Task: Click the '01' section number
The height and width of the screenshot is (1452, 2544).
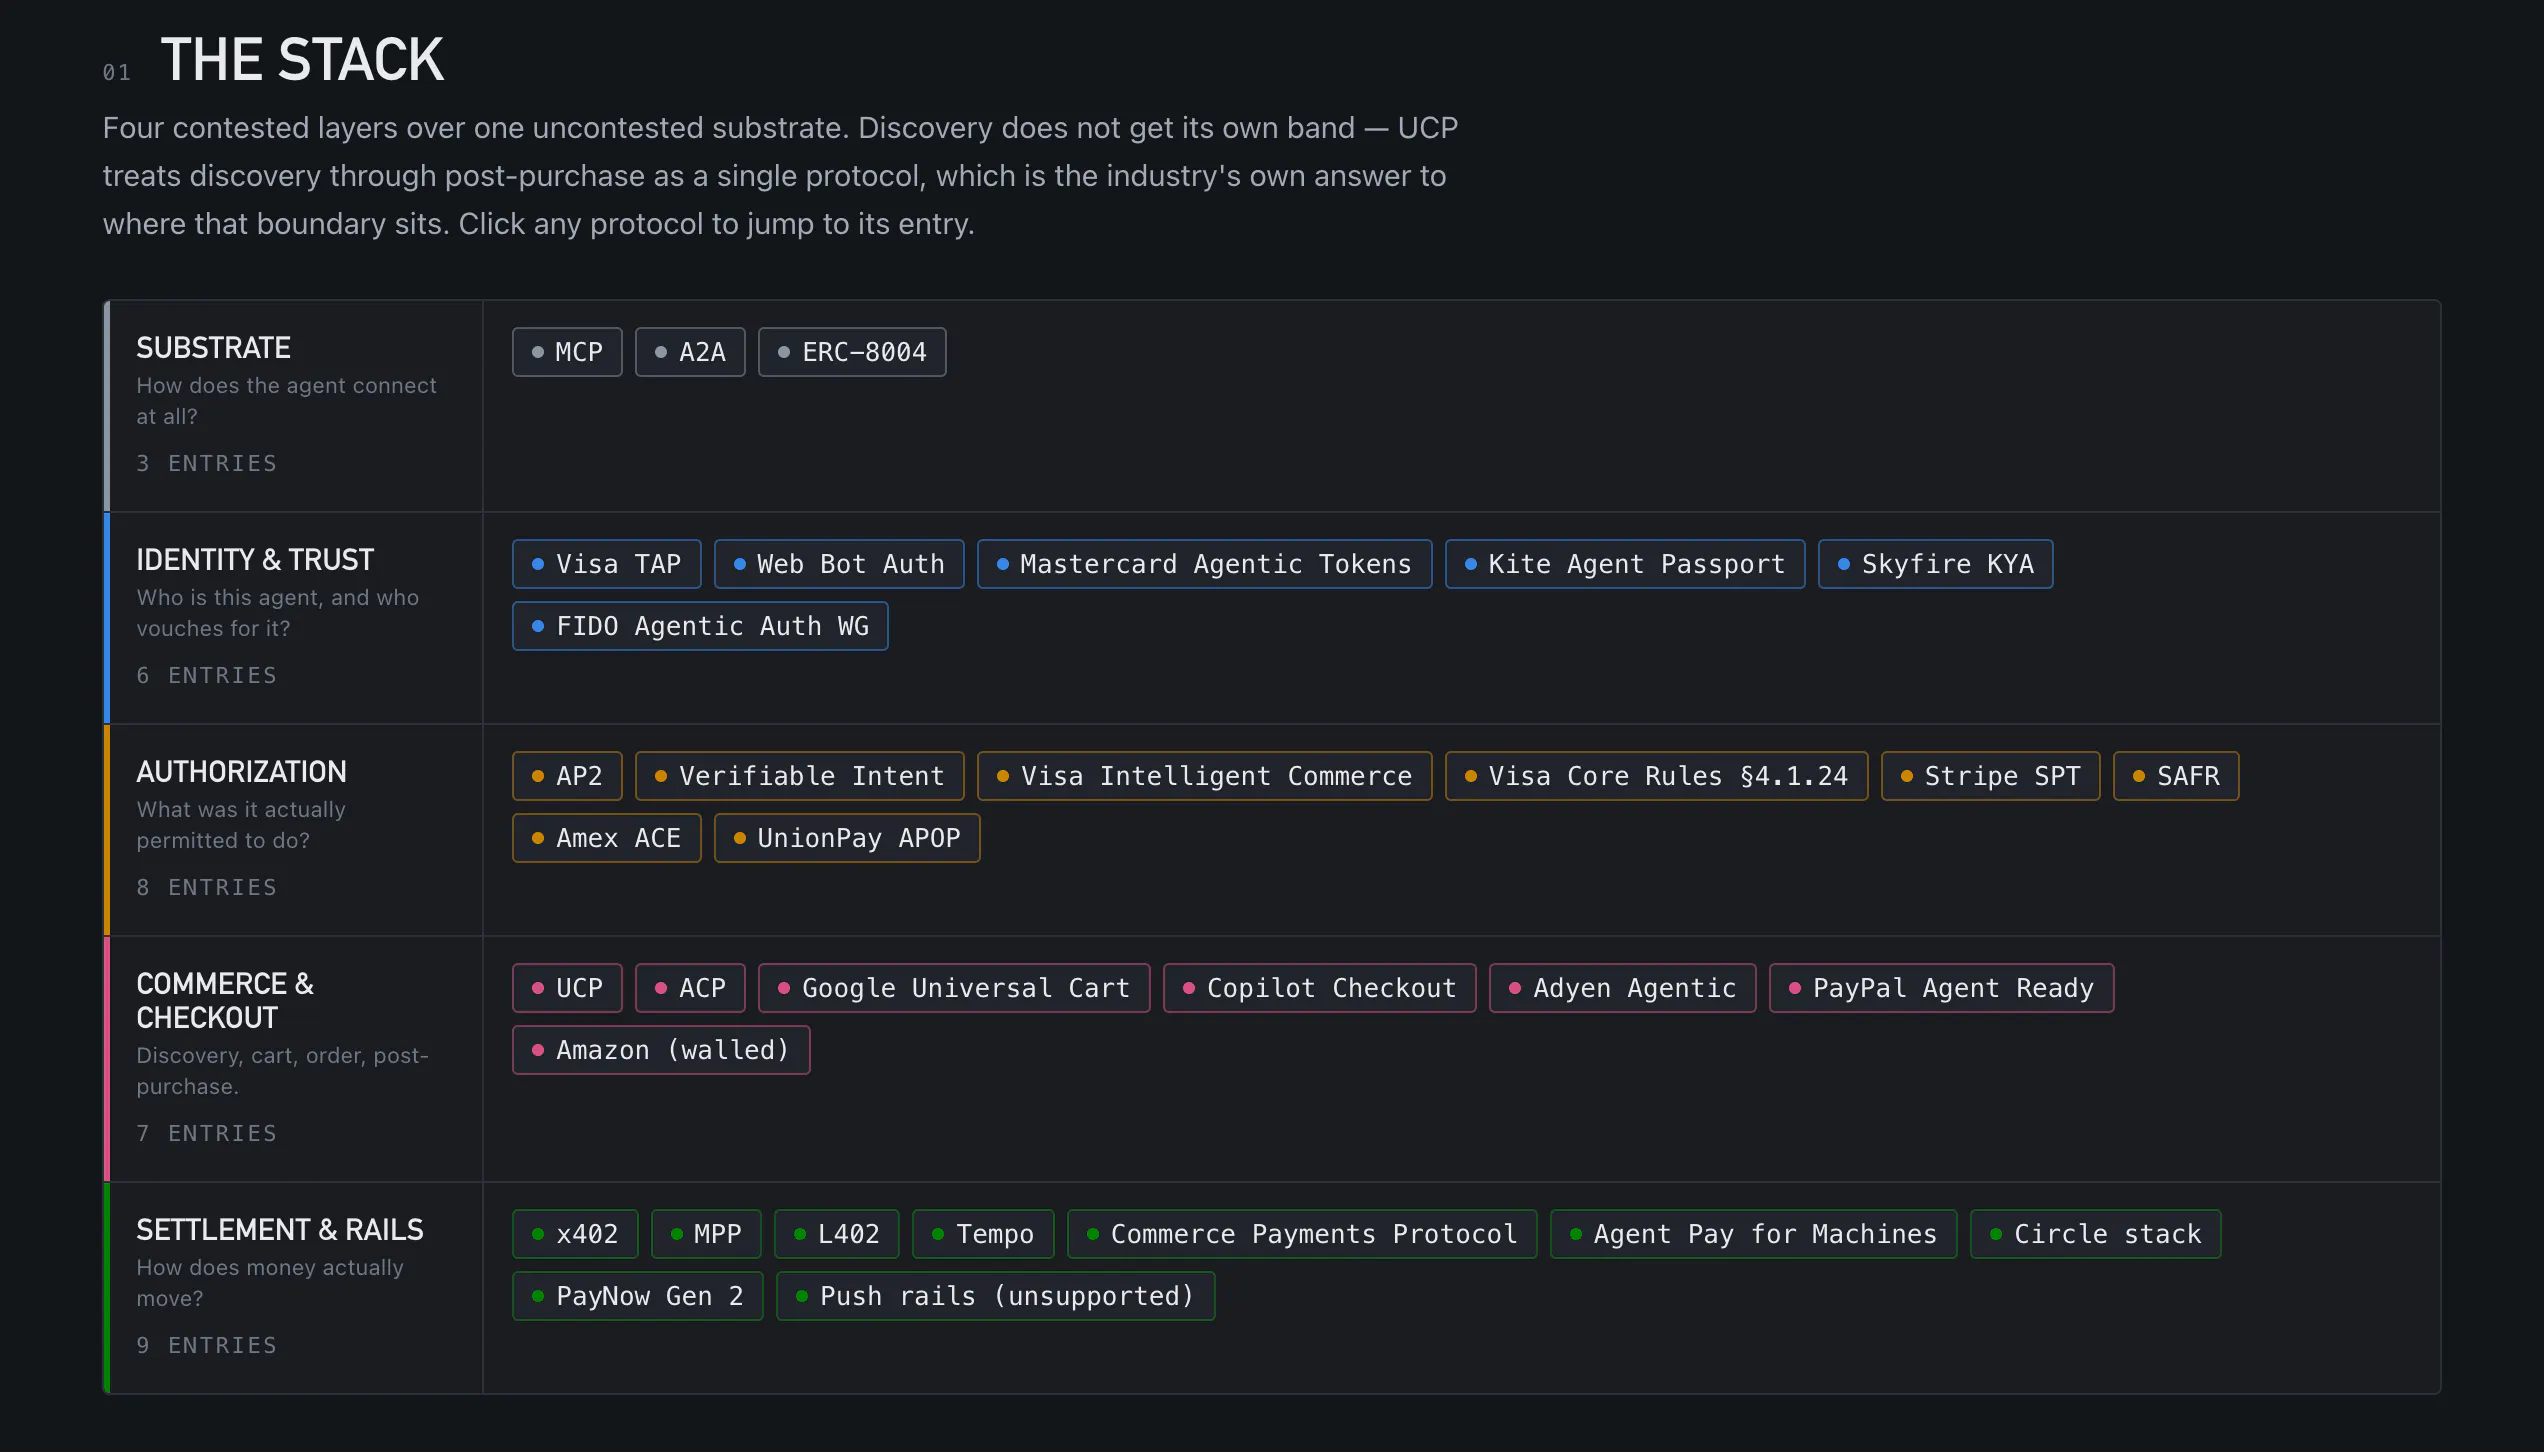Action: point(117,73)
